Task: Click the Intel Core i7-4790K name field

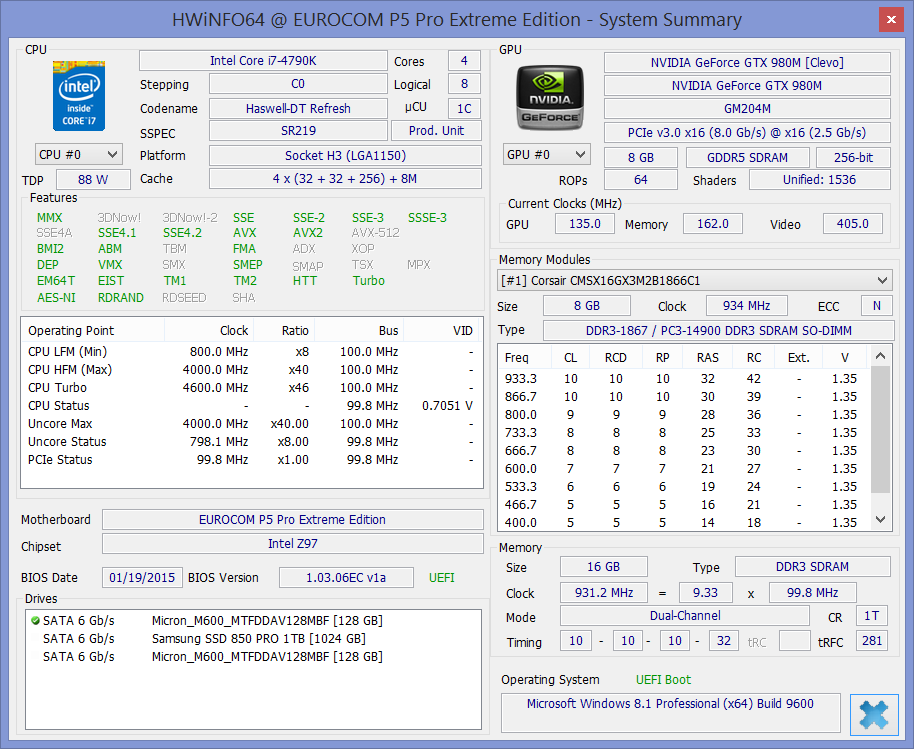Action: coord(263,61)
